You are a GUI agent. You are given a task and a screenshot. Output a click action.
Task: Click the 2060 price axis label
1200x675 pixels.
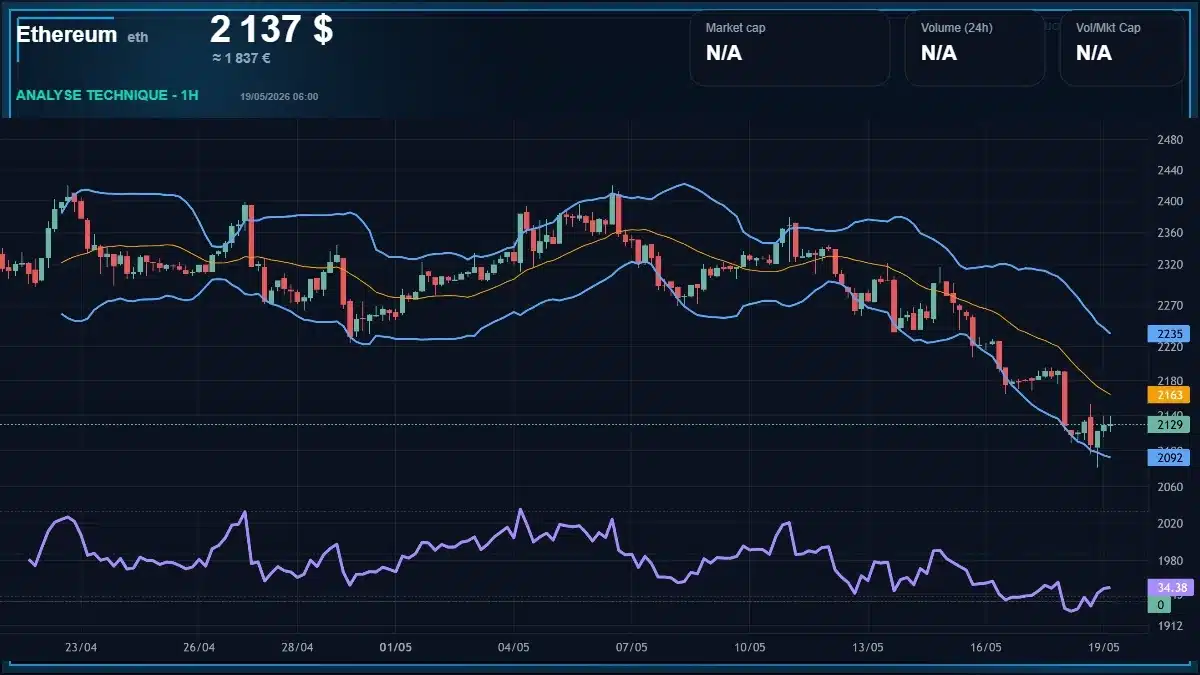(x=1169, y=487)
